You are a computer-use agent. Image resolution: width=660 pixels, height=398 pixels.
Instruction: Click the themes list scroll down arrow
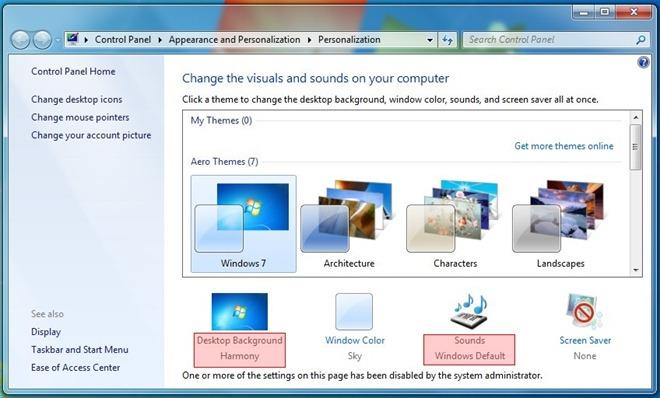[636, 270]
